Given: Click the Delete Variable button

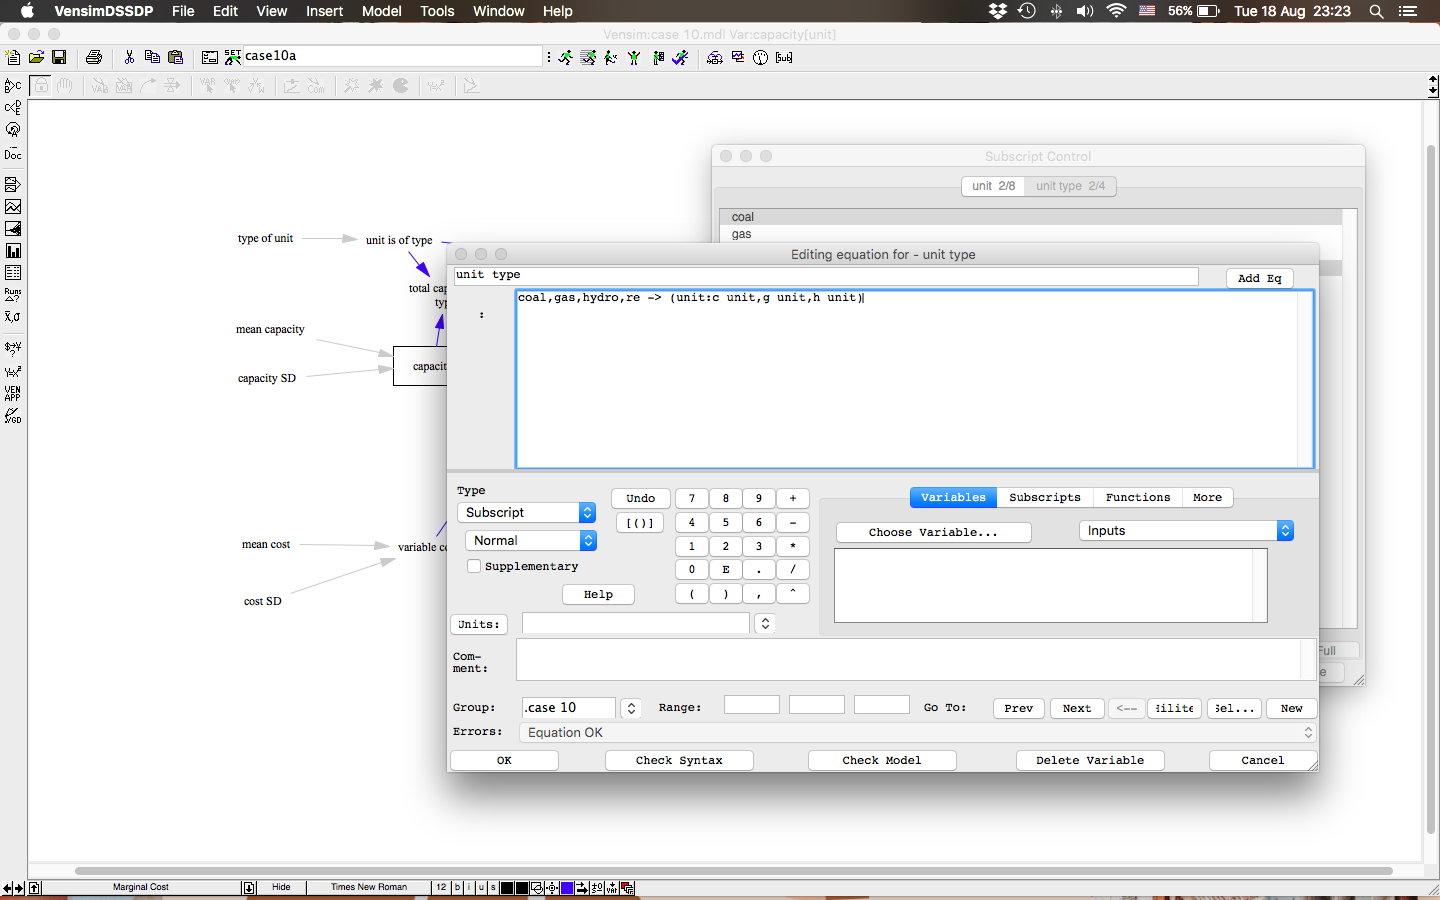Looking at the screenshot, I should [x=1090, y=760].
